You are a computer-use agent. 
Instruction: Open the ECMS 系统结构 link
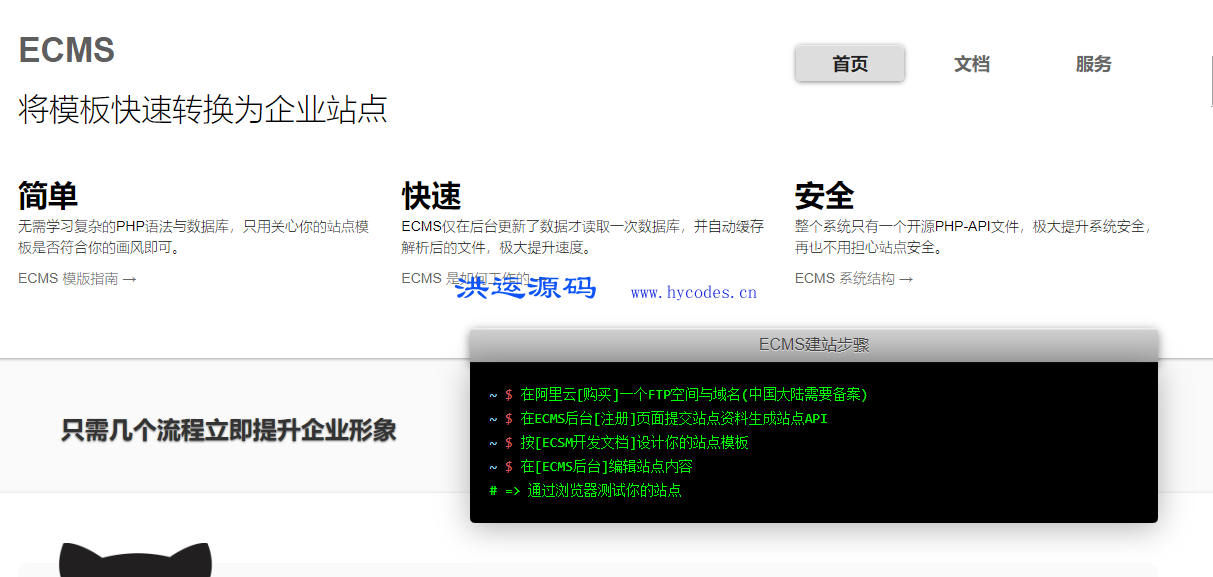pos(854,279)
